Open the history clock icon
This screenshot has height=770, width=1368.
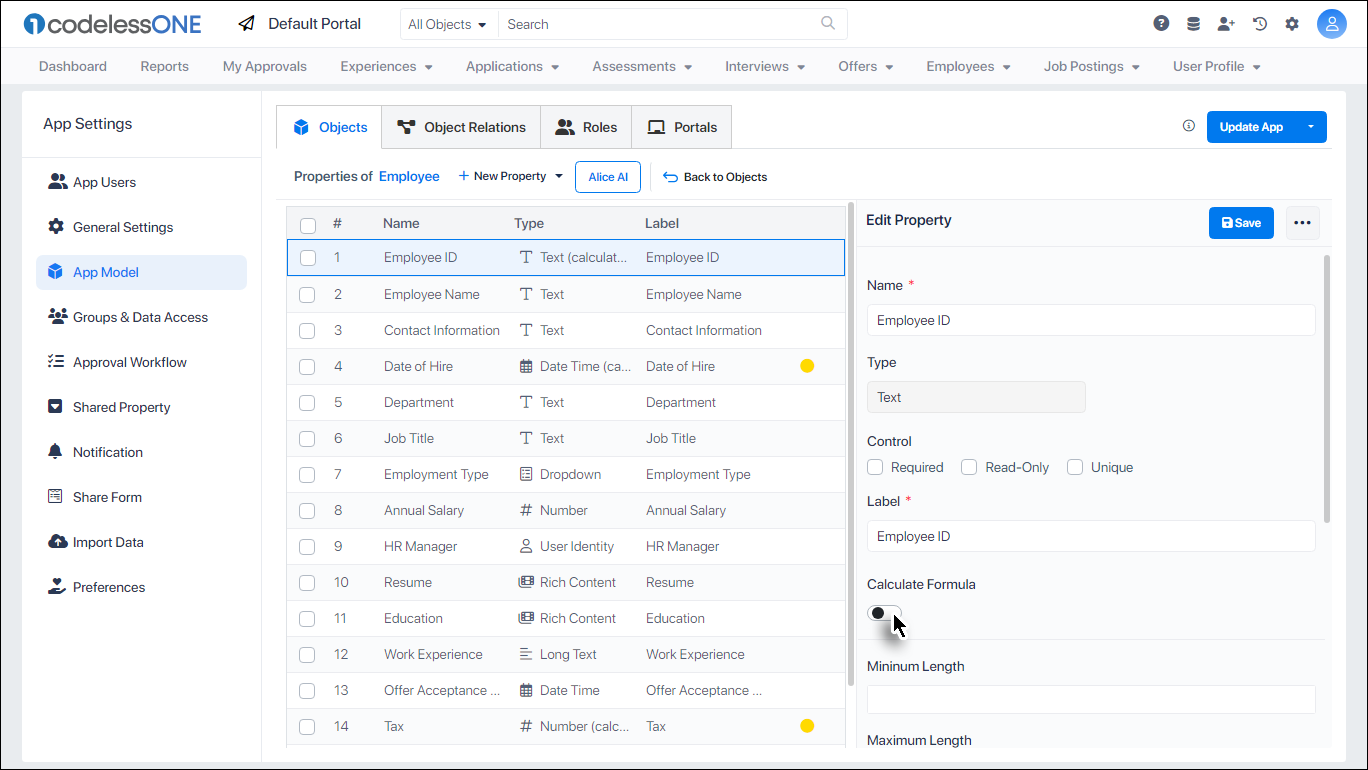(x=1260, y=23)
